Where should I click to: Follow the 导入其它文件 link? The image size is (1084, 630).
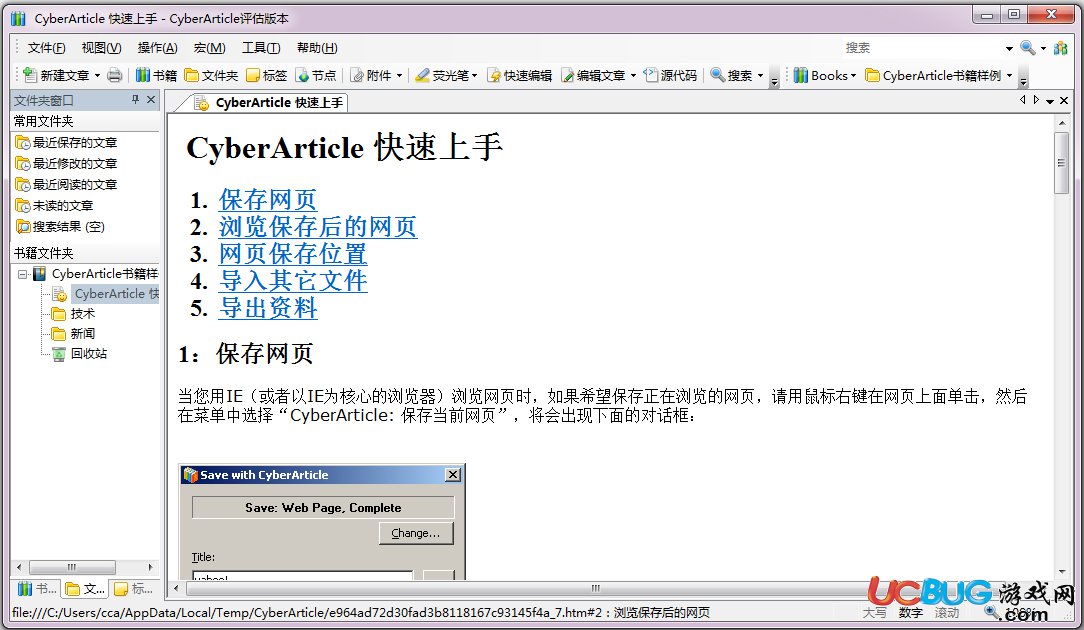pos(292,281)
